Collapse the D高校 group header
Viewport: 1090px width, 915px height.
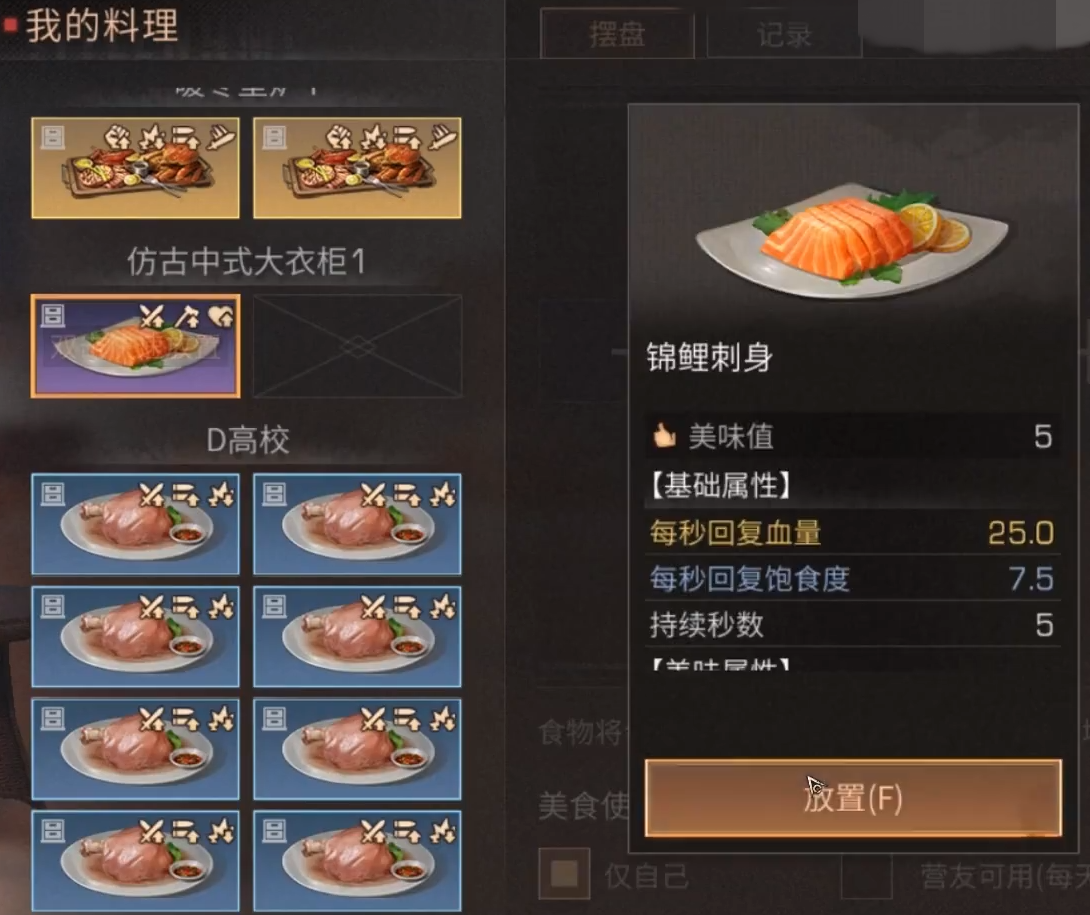coord(247,440)
